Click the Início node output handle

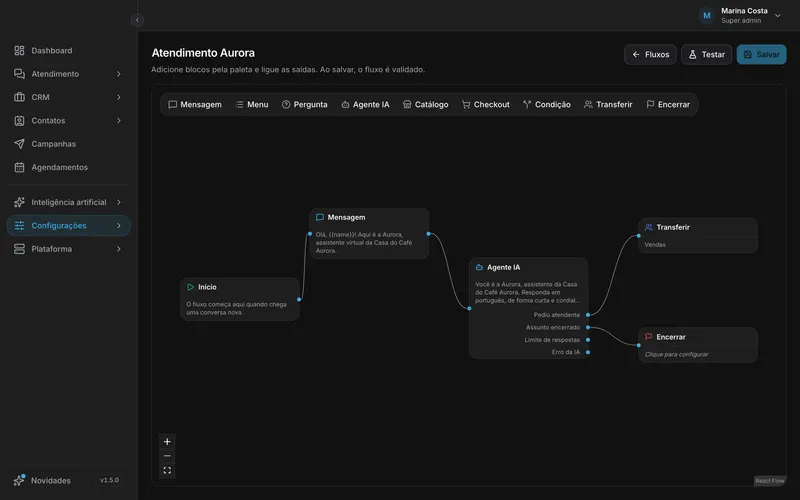click(x=299, y=299)
